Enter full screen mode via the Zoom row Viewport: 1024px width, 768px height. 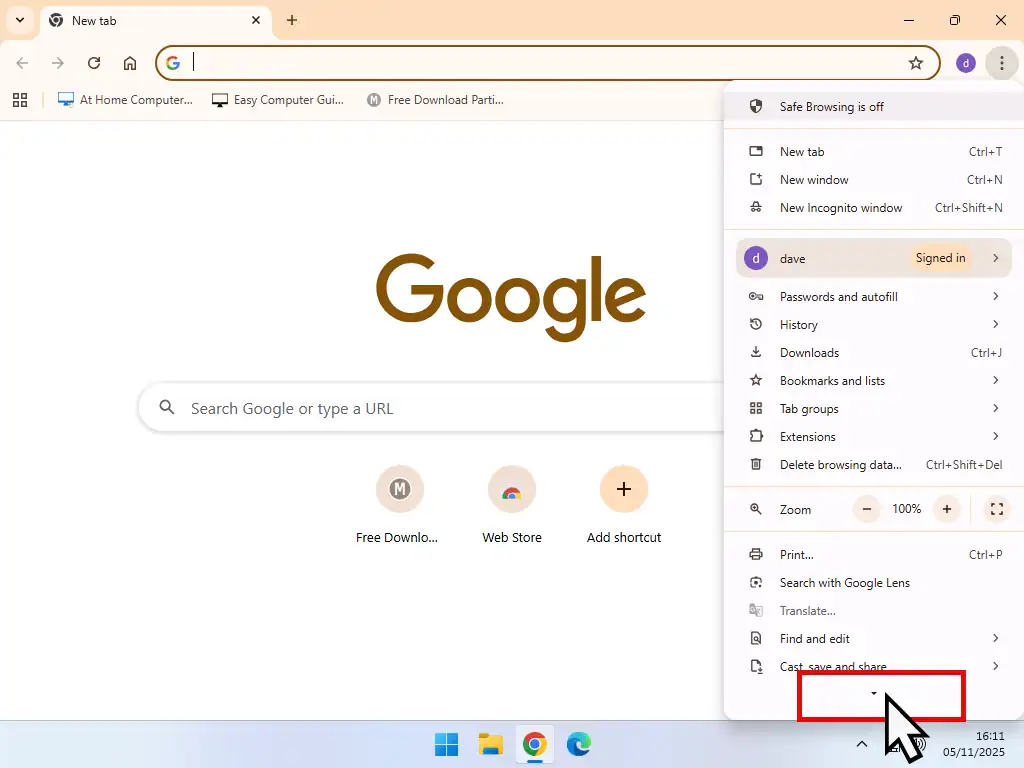(x=996, y=509)
